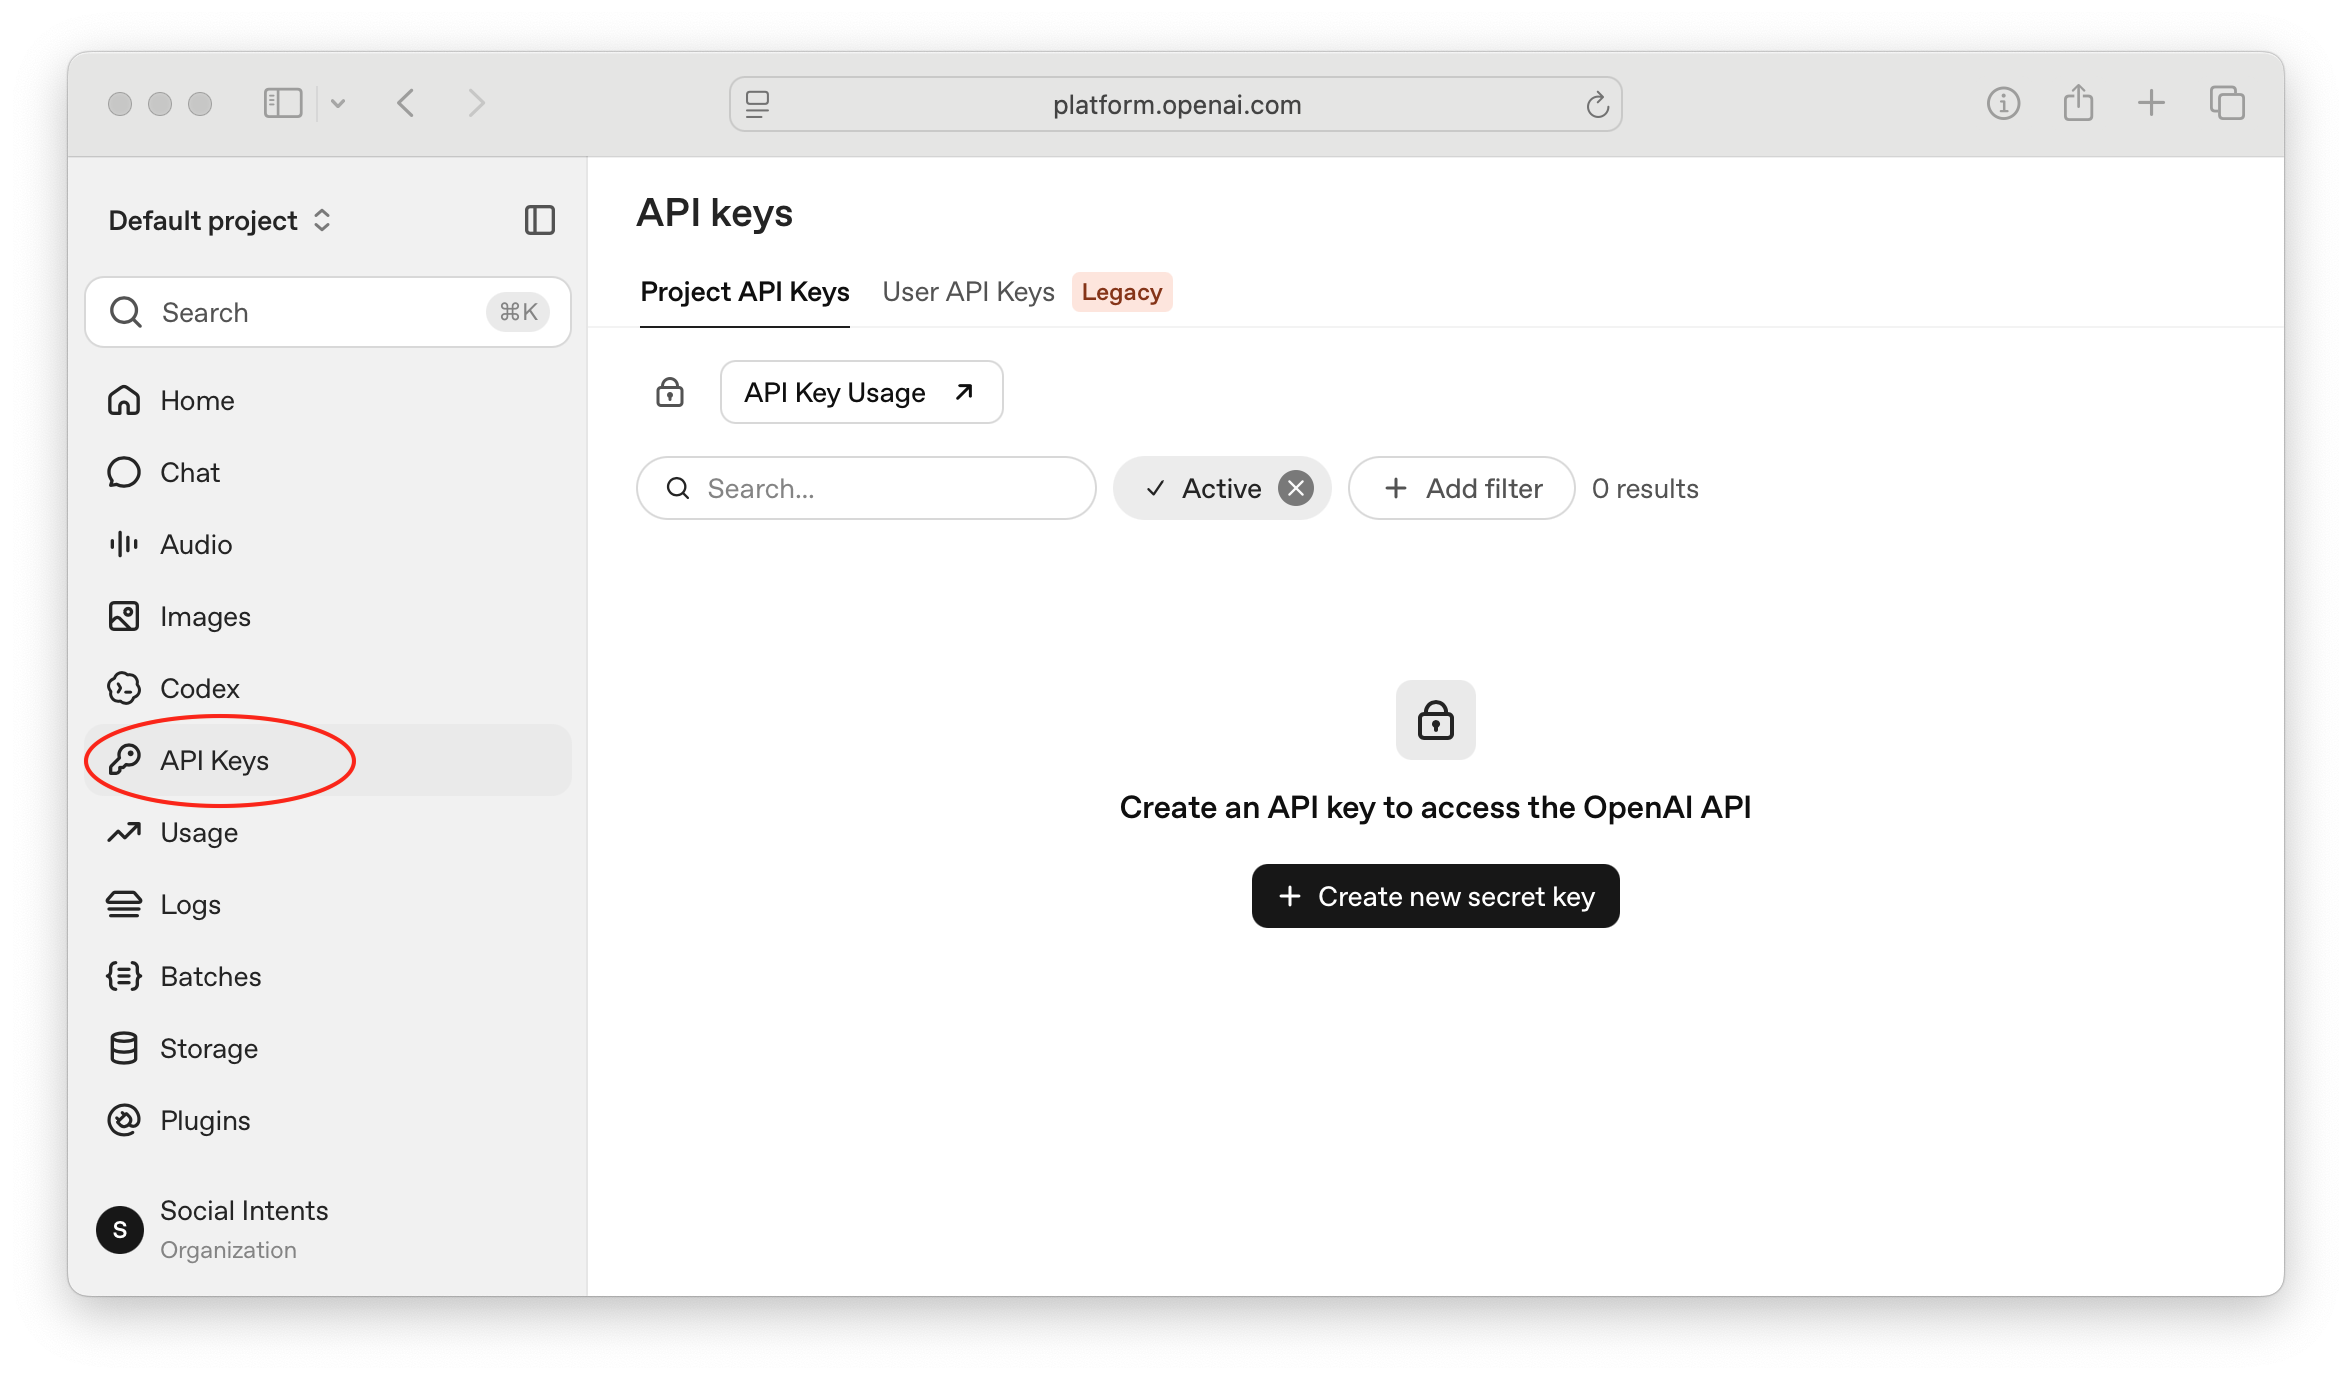
Task: Open the Usage page
Action: pos(328,832)
